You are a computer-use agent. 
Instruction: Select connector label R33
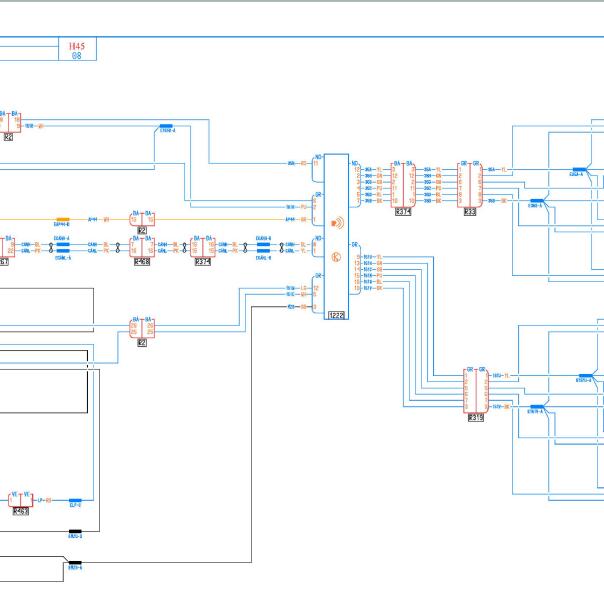coord(470,212)
